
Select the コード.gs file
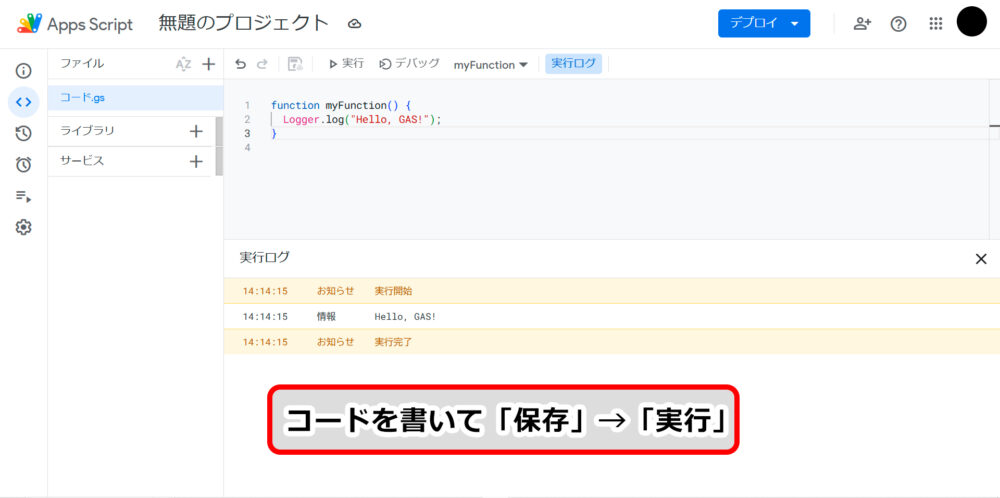click(135, 98)
